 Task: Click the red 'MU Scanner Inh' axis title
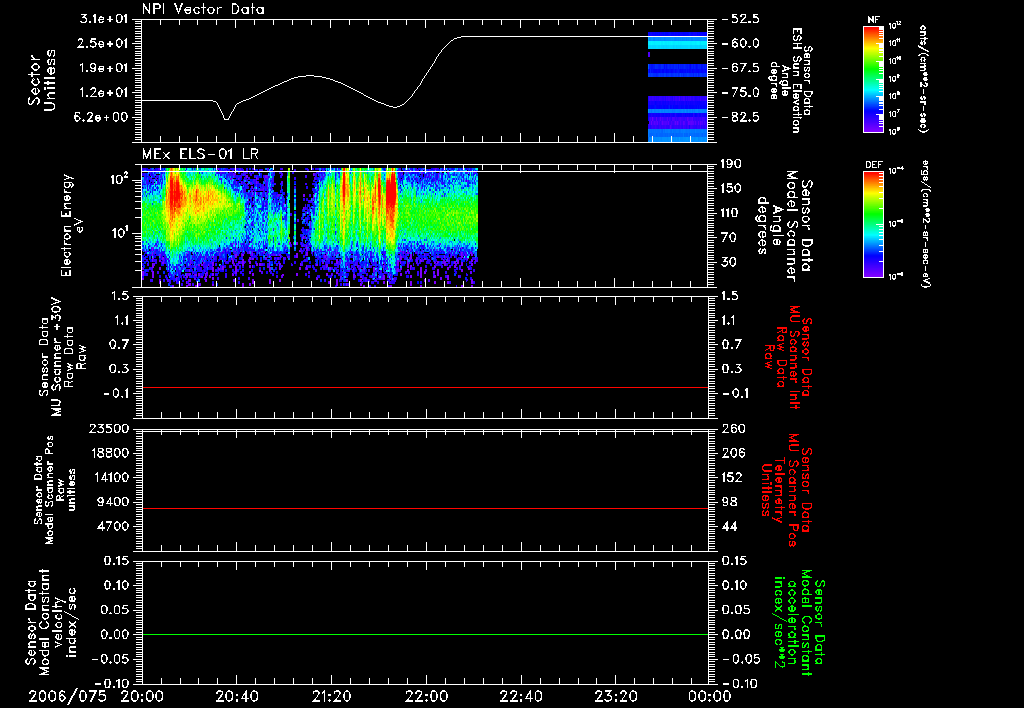[788, 357]
